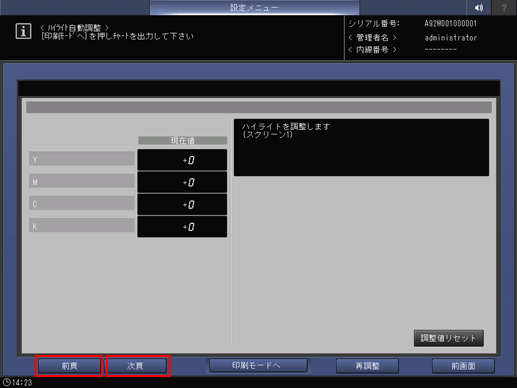517x388 pixels.
Task: Click the 14:23 time display
Action: pyautogui.click(x=22, y=382)
